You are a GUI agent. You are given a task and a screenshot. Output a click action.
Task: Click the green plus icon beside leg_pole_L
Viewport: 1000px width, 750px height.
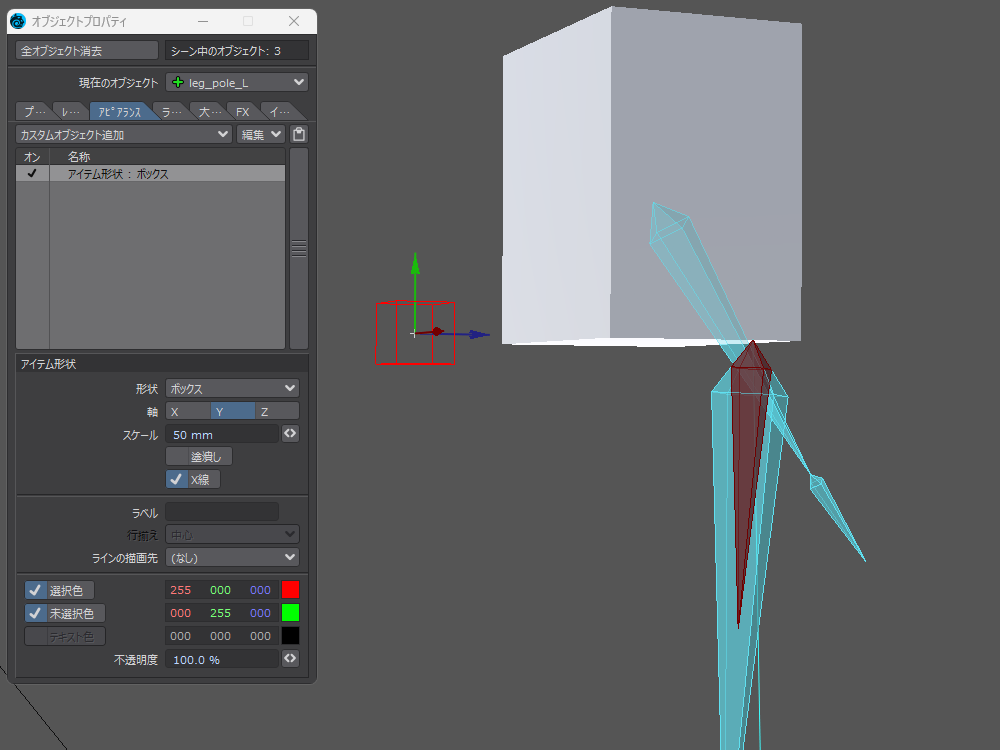(x=178, y=82)
